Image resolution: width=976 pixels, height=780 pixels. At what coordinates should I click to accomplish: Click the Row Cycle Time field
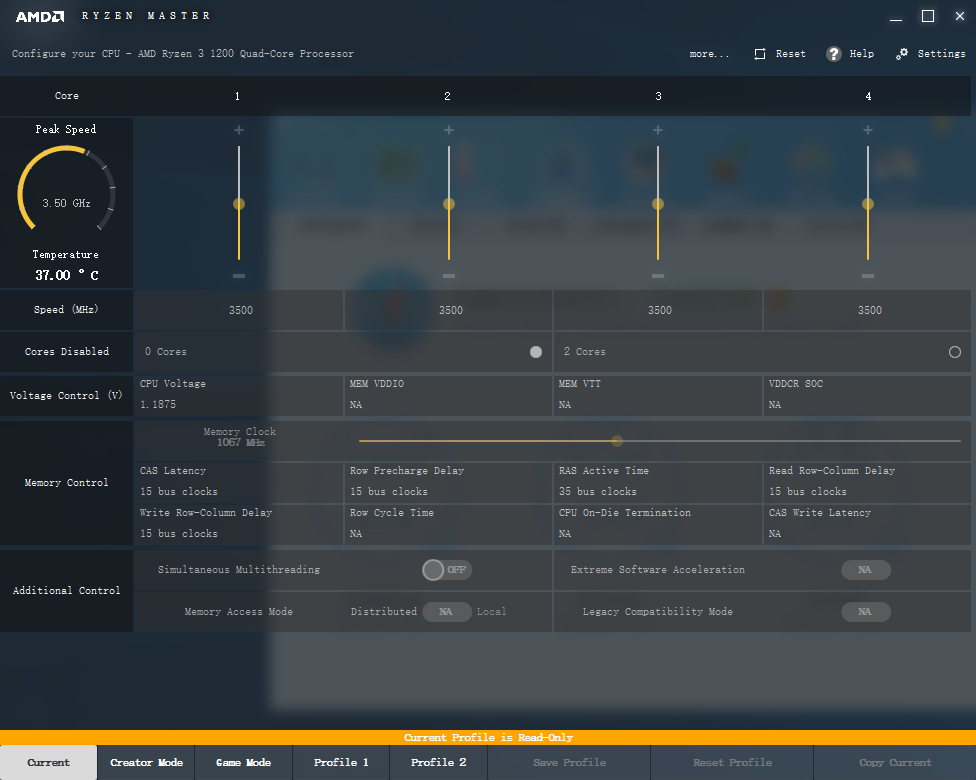448,524
